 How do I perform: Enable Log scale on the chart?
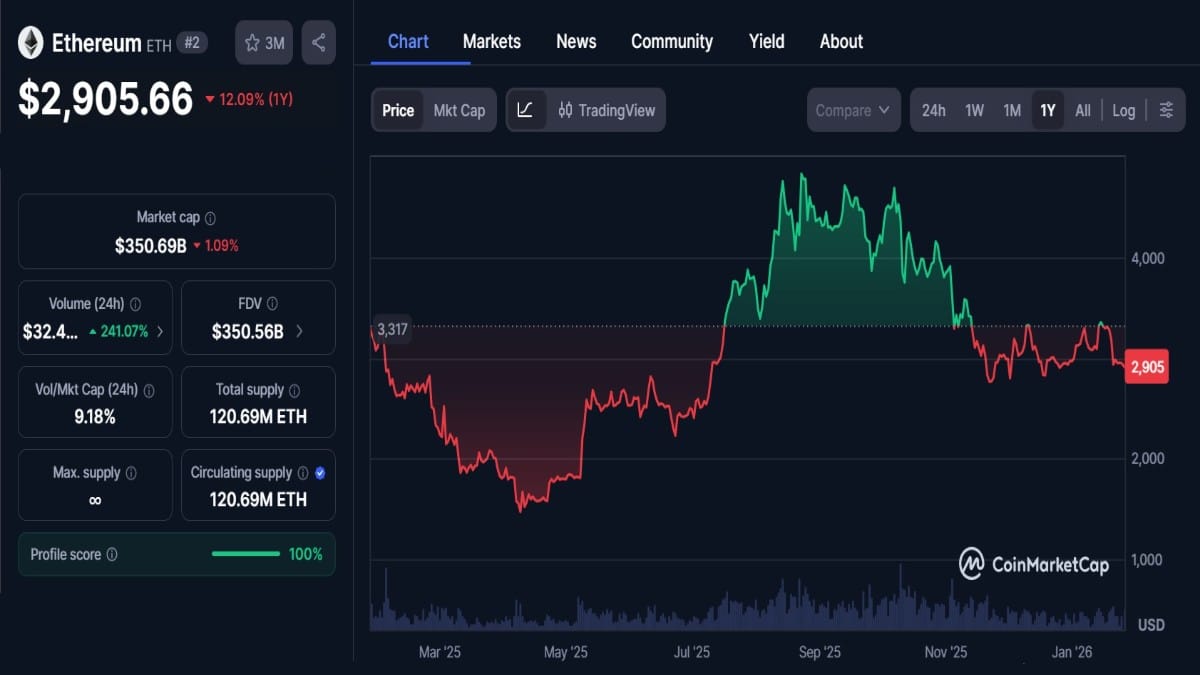[x=1123, y=110]
